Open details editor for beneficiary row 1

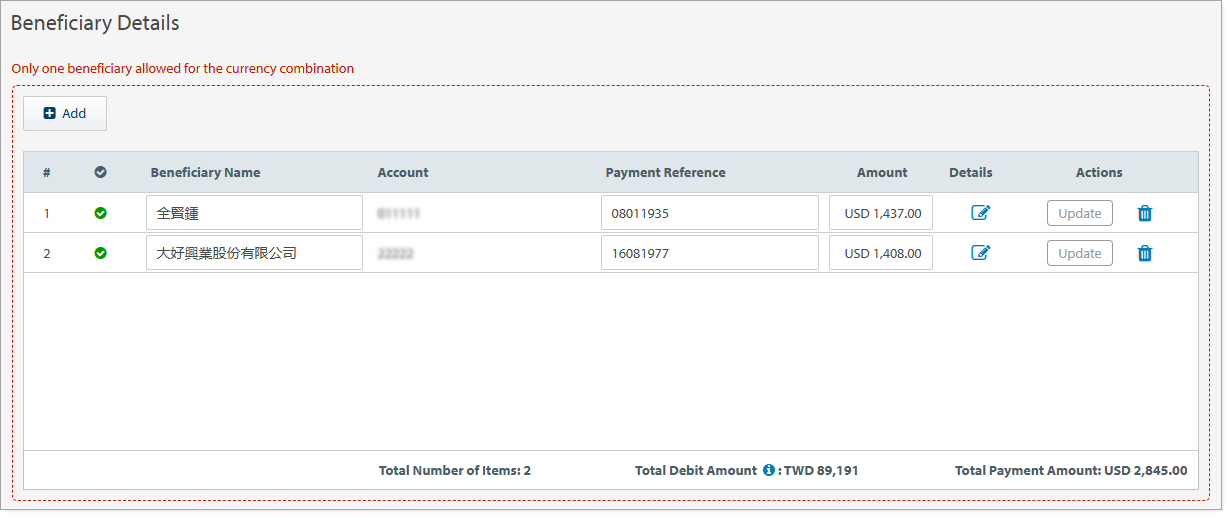980,213
